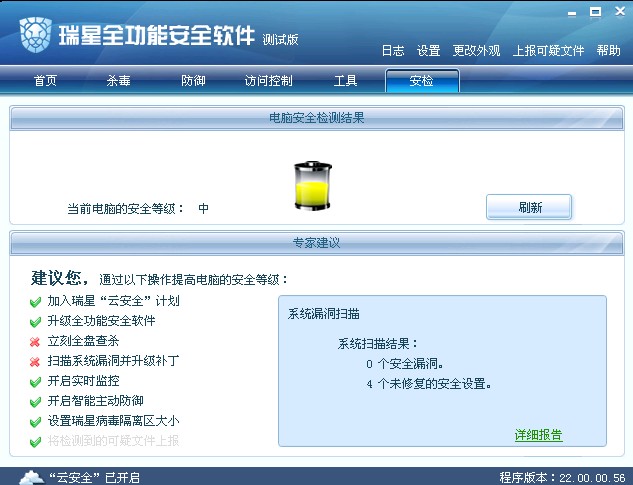Click the text 4 个未修复的安全设置。

[429, 384]
